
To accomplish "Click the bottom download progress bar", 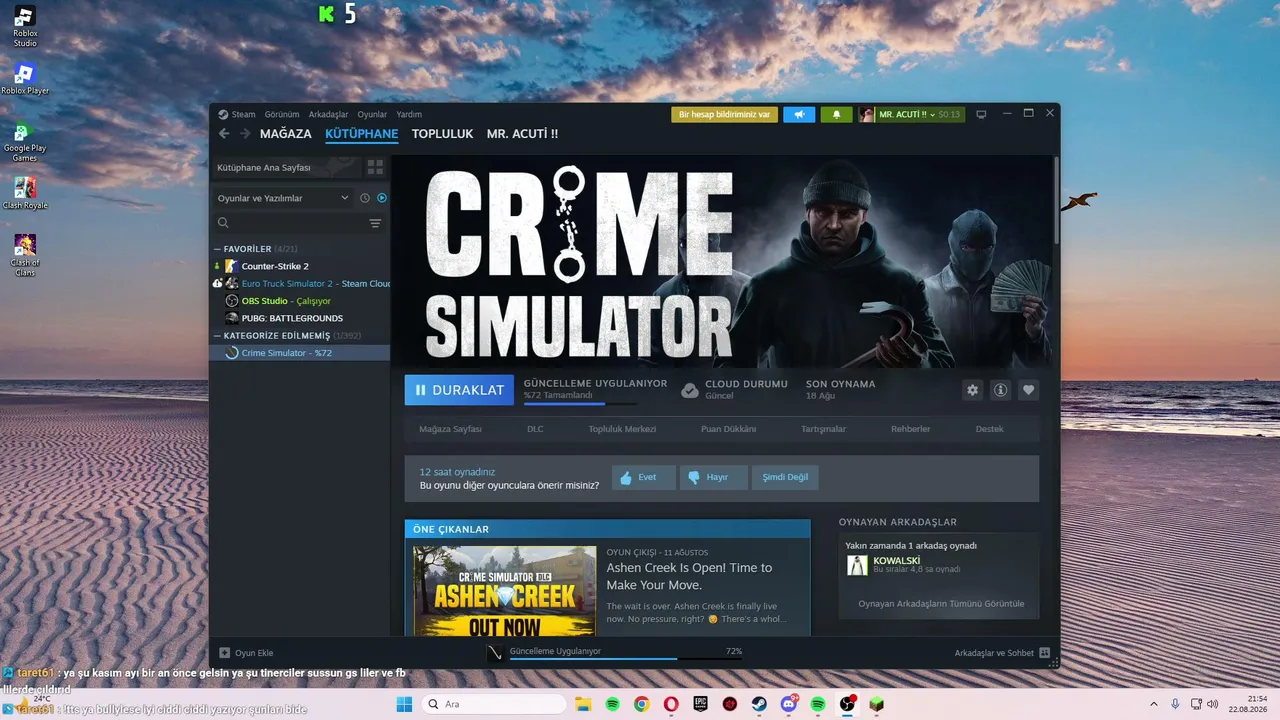I will coord(626,659).
